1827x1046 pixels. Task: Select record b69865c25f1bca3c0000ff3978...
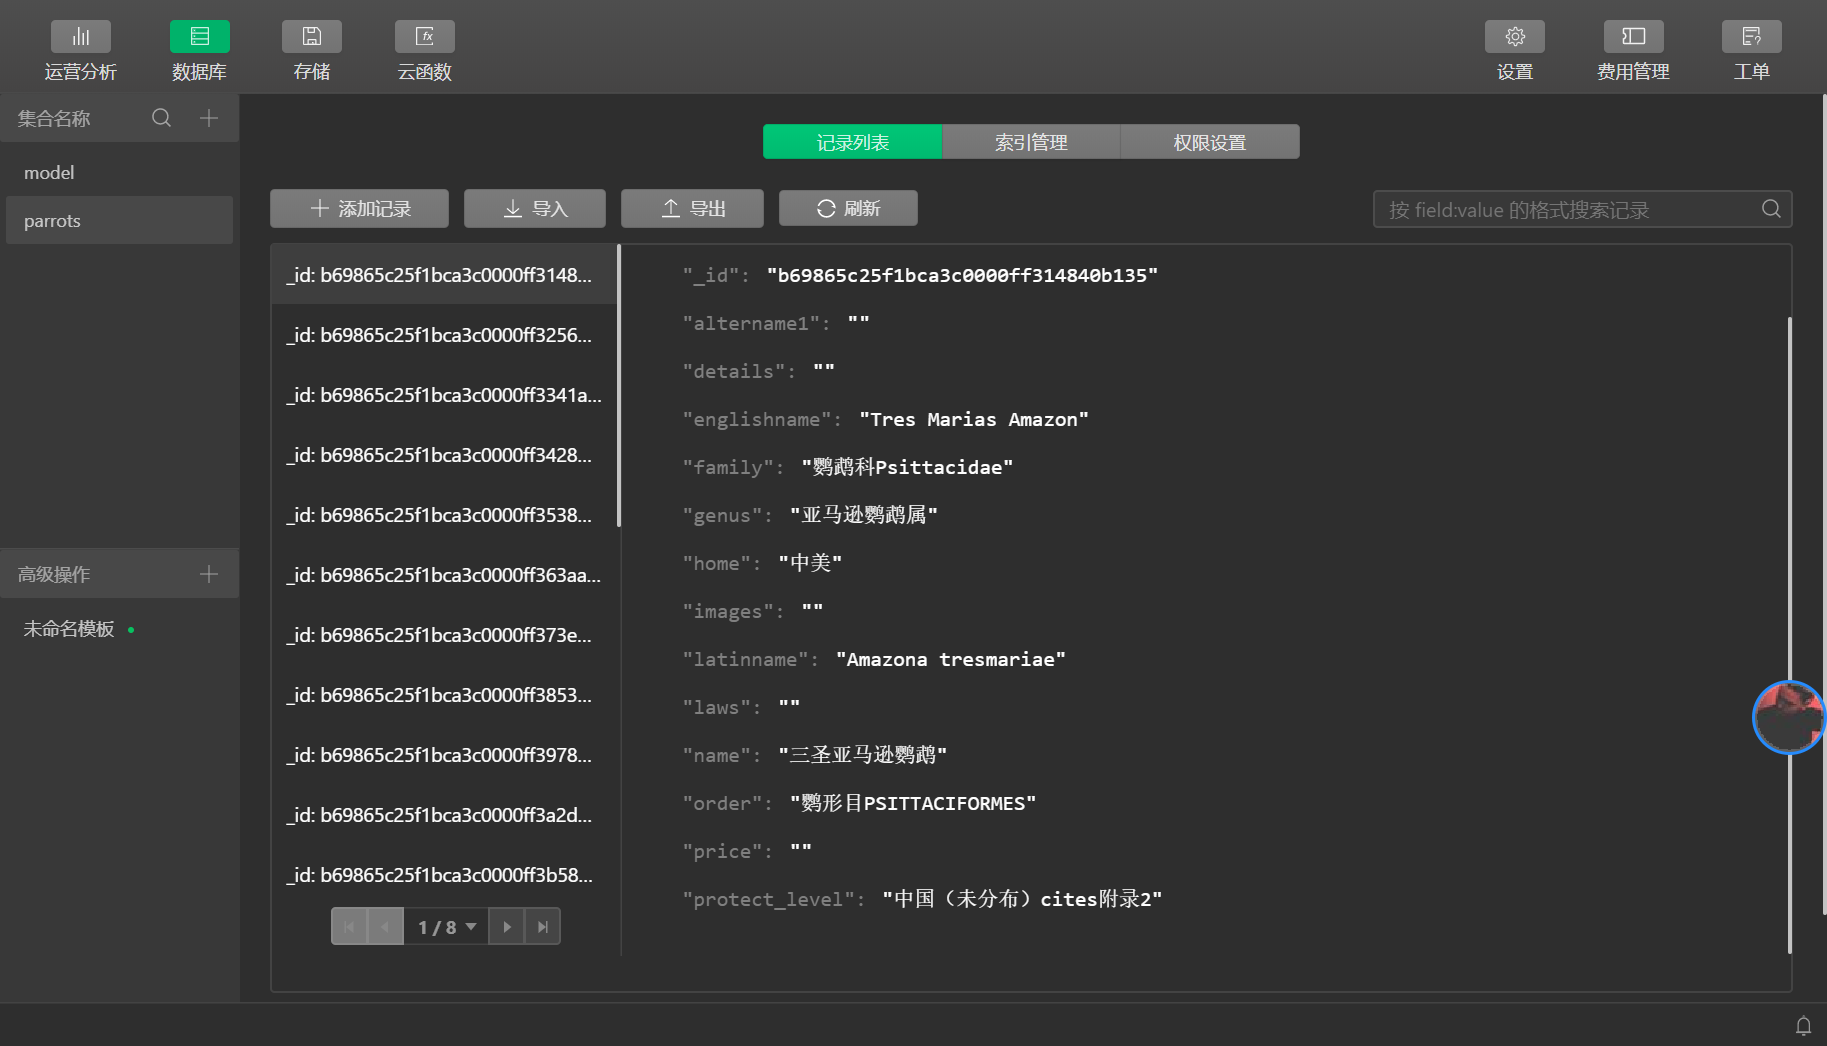pyautogui.click(x=444, y=755)
